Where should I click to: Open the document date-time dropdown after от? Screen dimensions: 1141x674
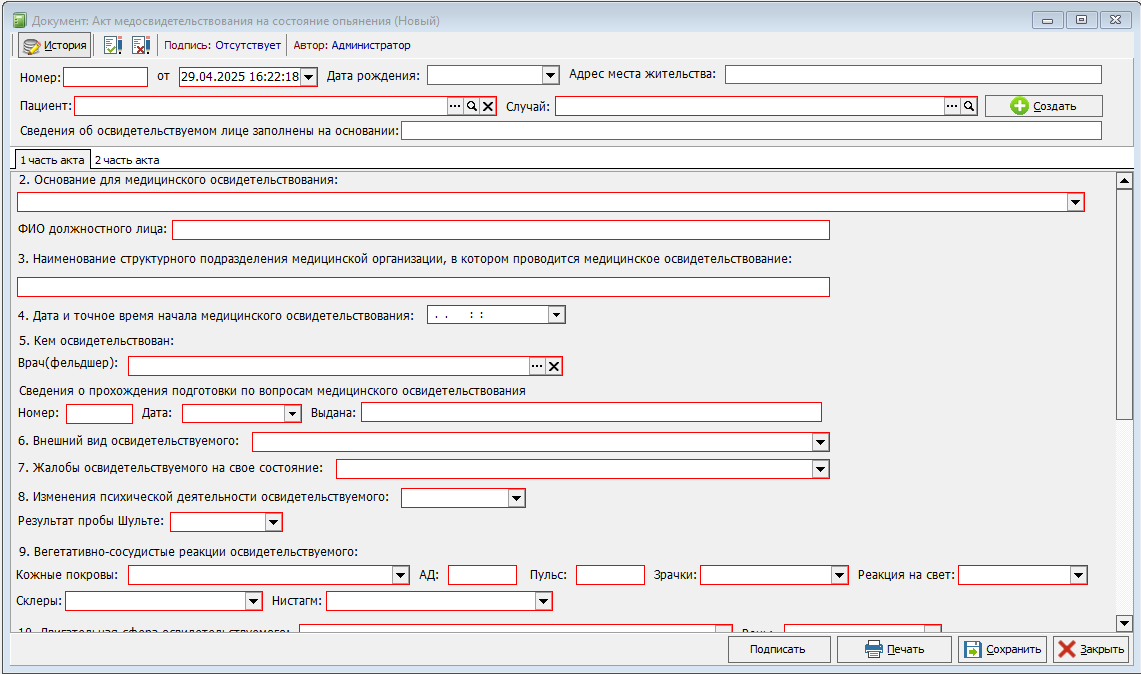pyautogui.click(x=309, y=76)
